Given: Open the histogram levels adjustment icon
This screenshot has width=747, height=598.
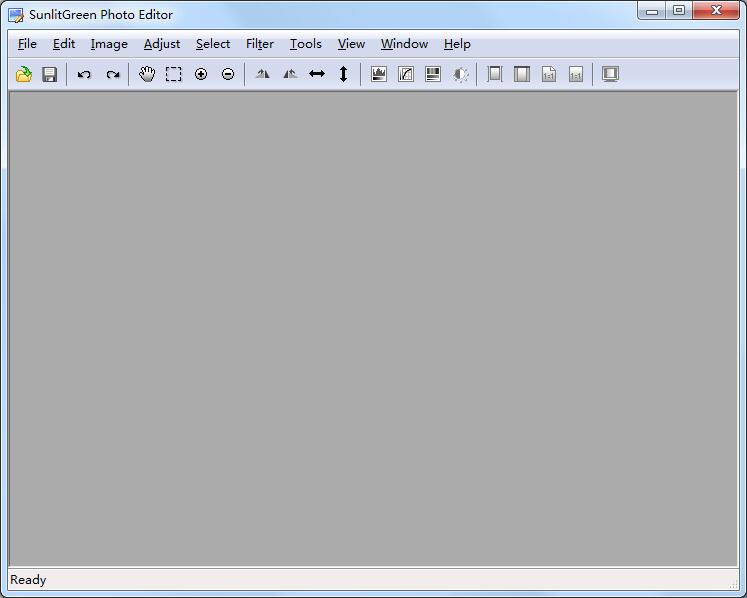Looking at the screenshot, I should [x=379, y=74].
